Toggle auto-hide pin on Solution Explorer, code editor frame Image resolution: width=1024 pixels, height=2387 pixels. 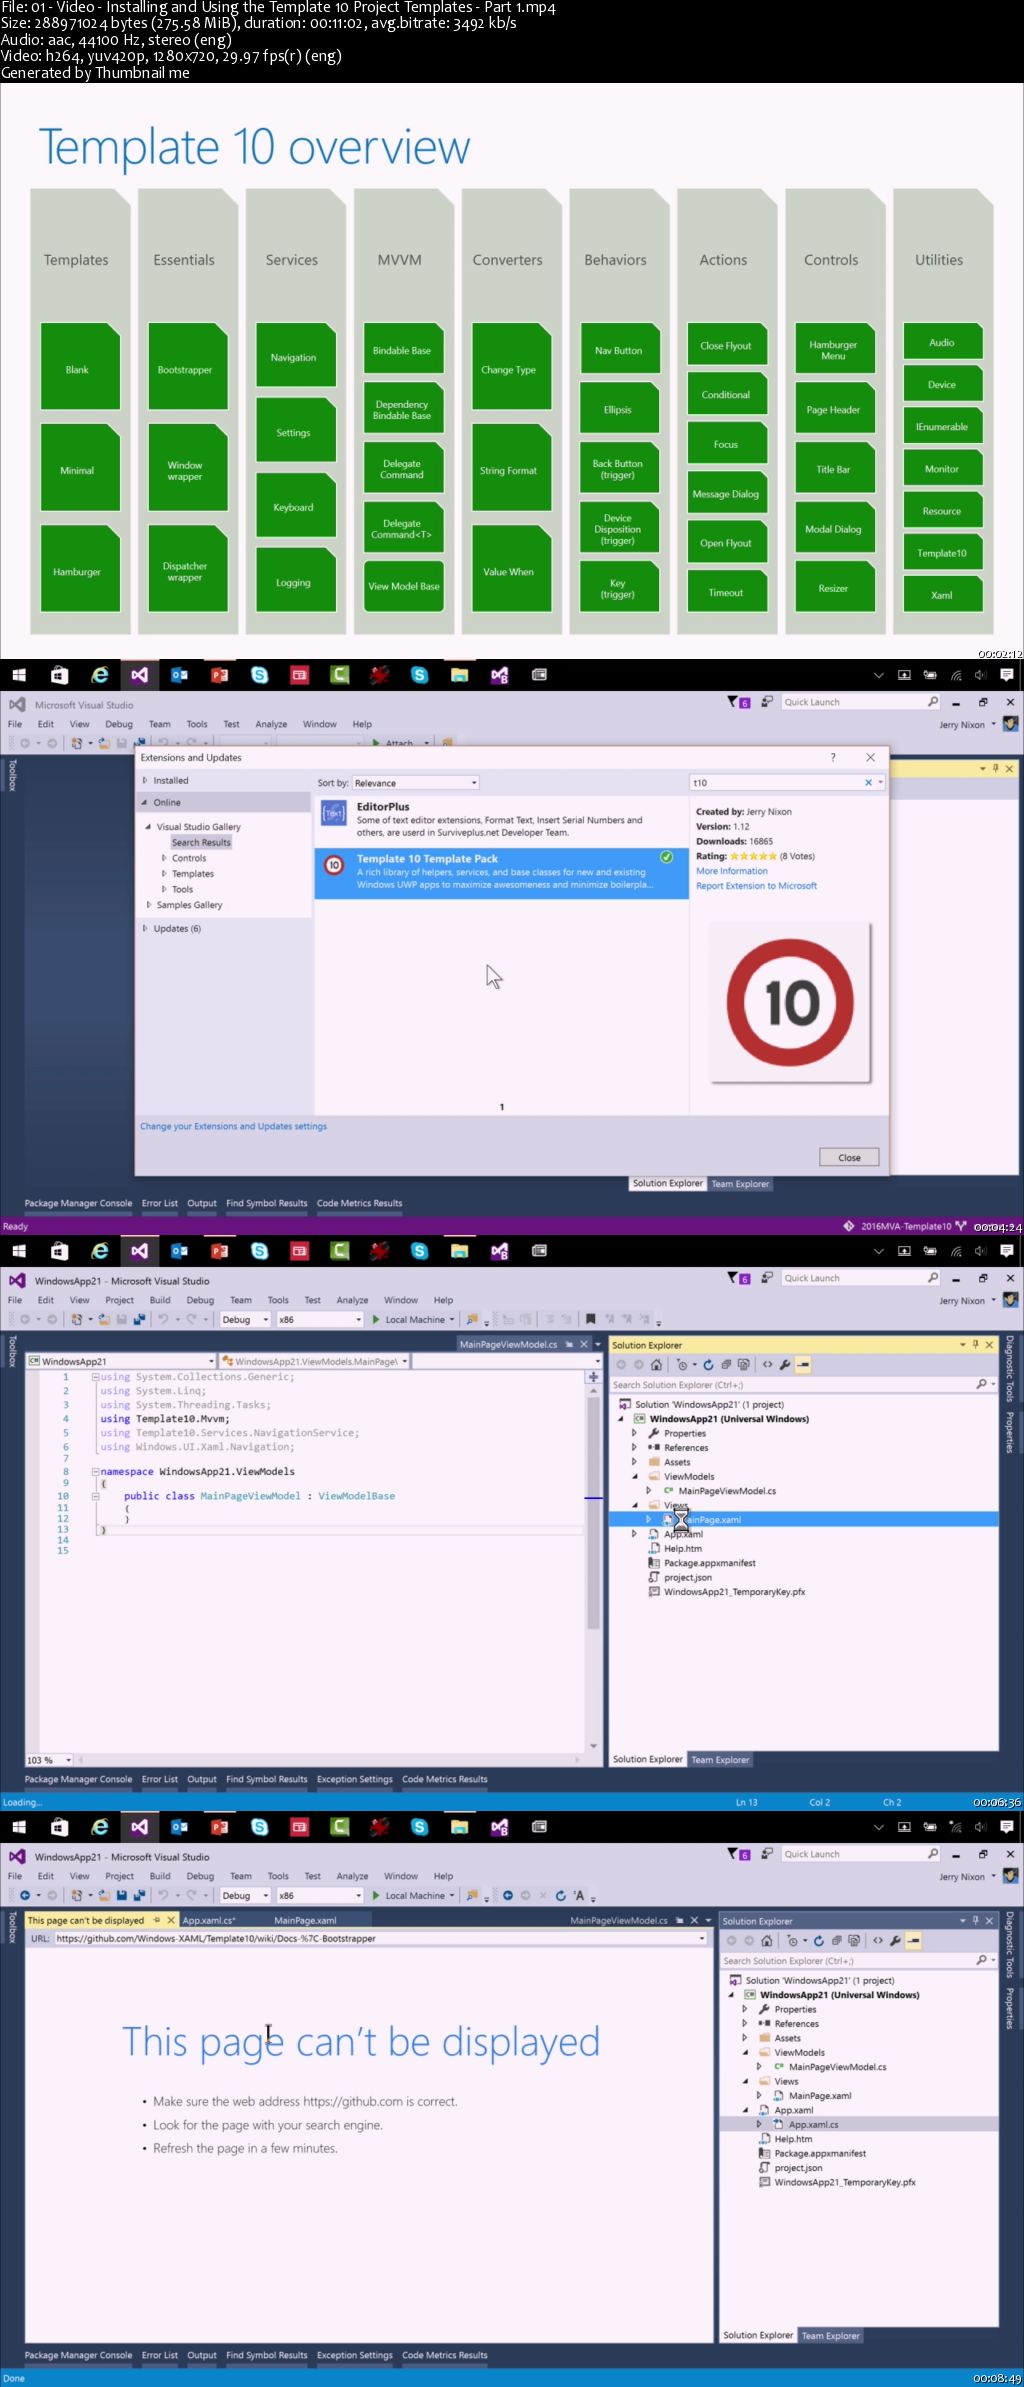(975, 1344)
